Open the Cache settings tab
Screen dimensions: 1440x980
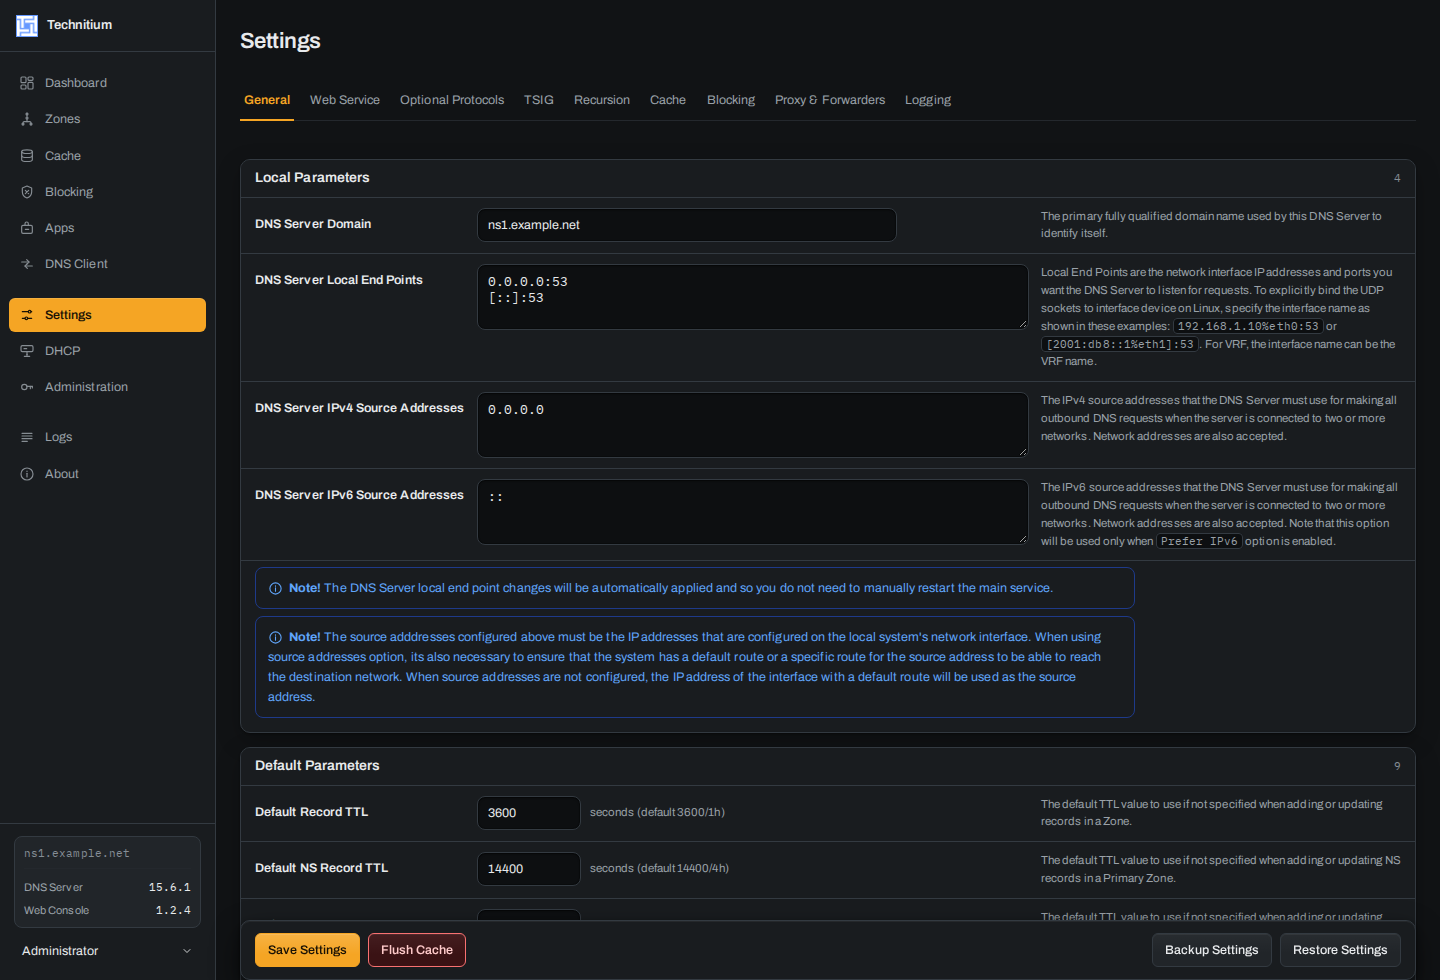(x=668, y=100)
